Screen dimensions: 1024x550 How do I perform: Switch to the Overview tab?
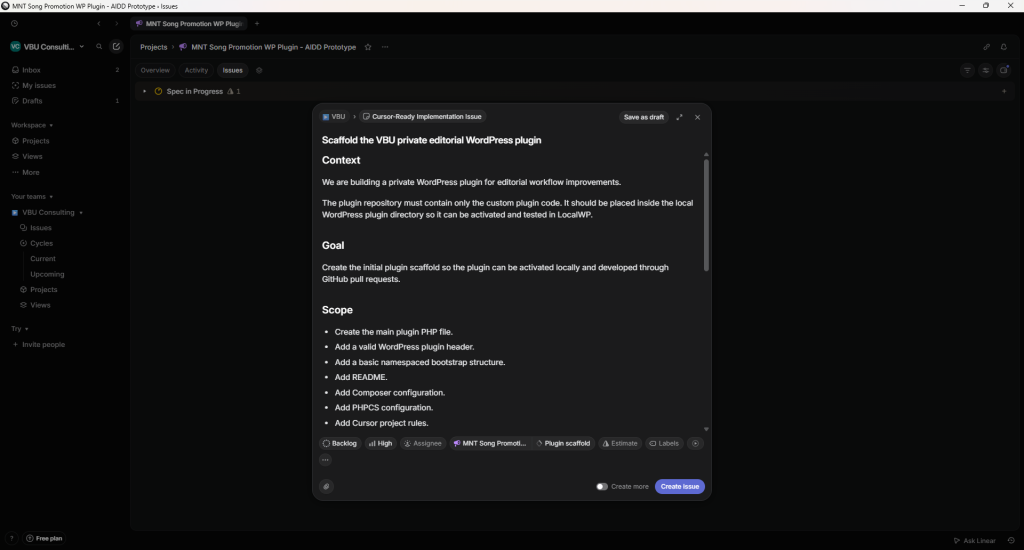[155, 71]
